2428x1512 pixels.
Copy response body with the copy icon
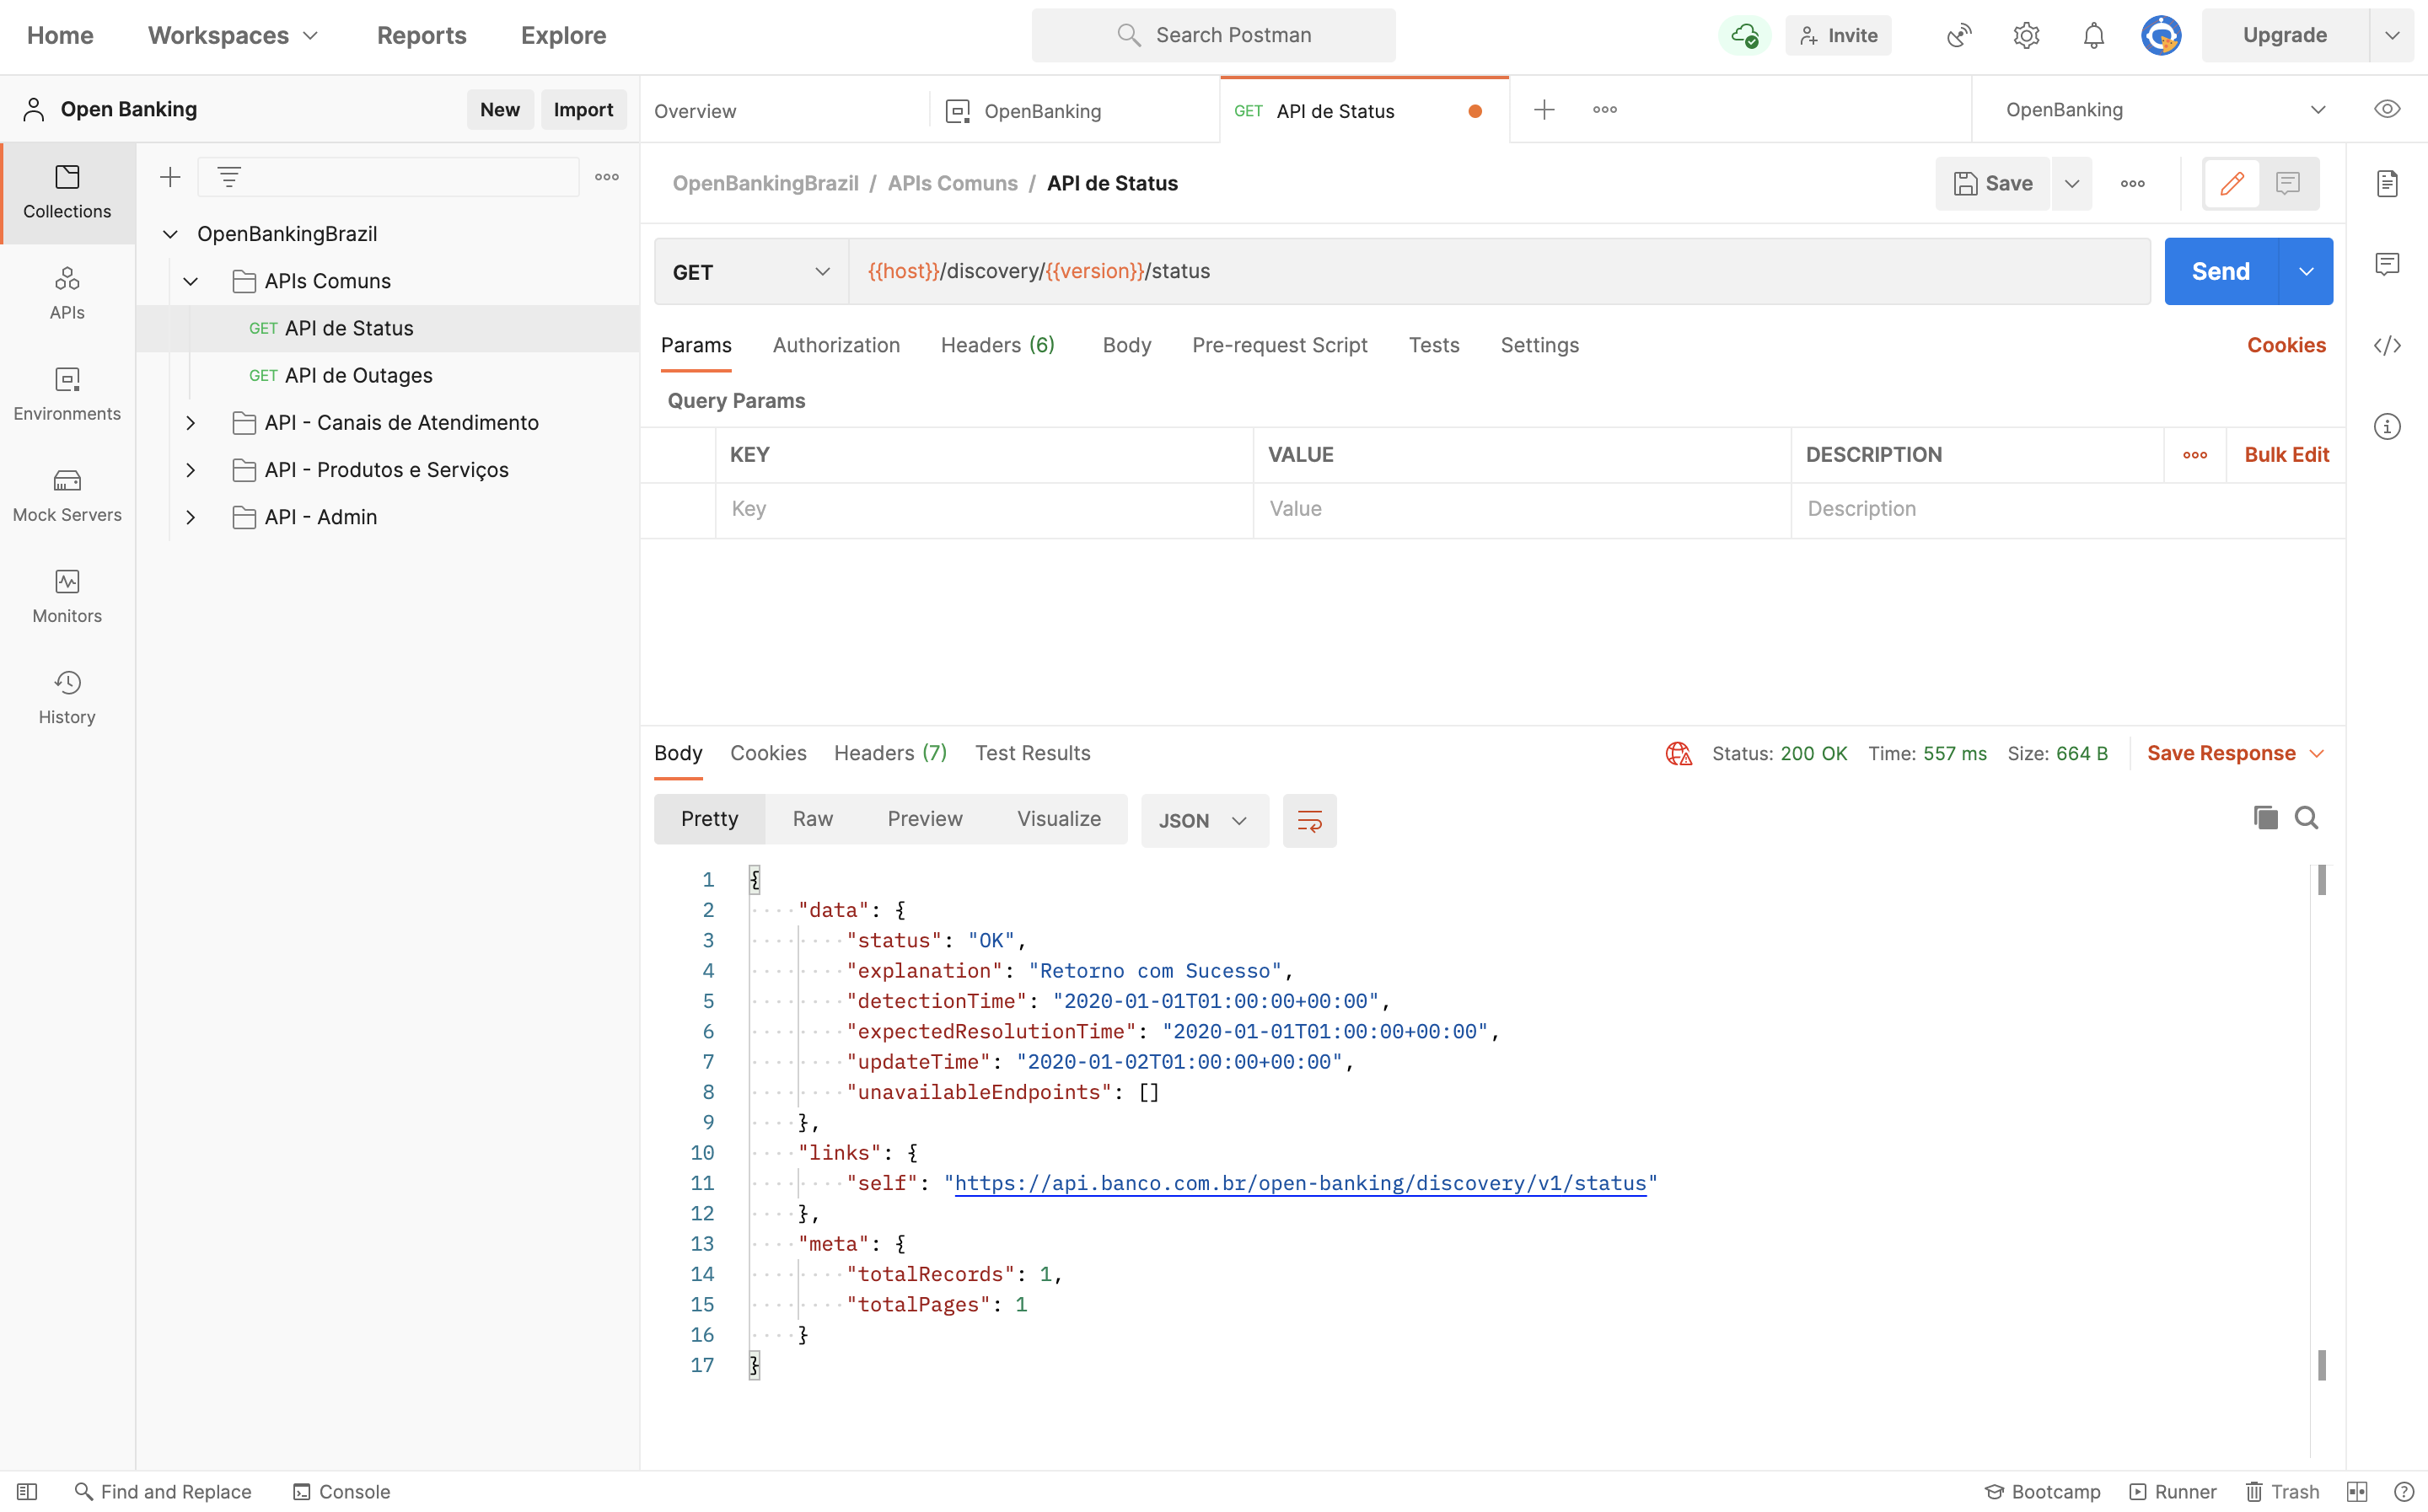pyautogui.click(x=2265, y=818)
